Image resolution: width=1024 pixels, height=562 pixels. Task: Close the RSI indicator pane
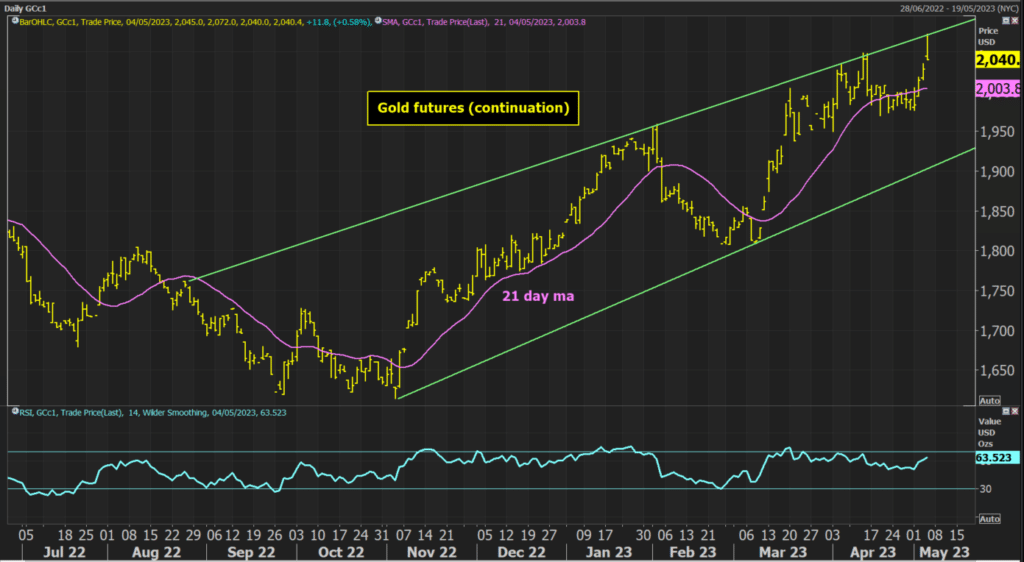(x=1017, y=411)
